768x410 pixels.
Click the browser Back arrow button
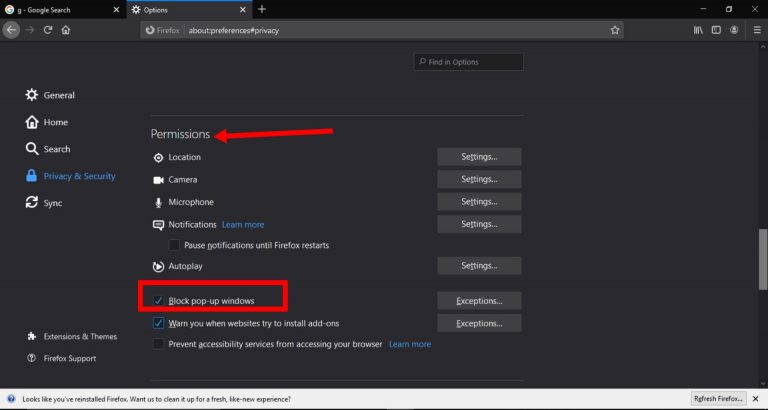coord(11,30)
